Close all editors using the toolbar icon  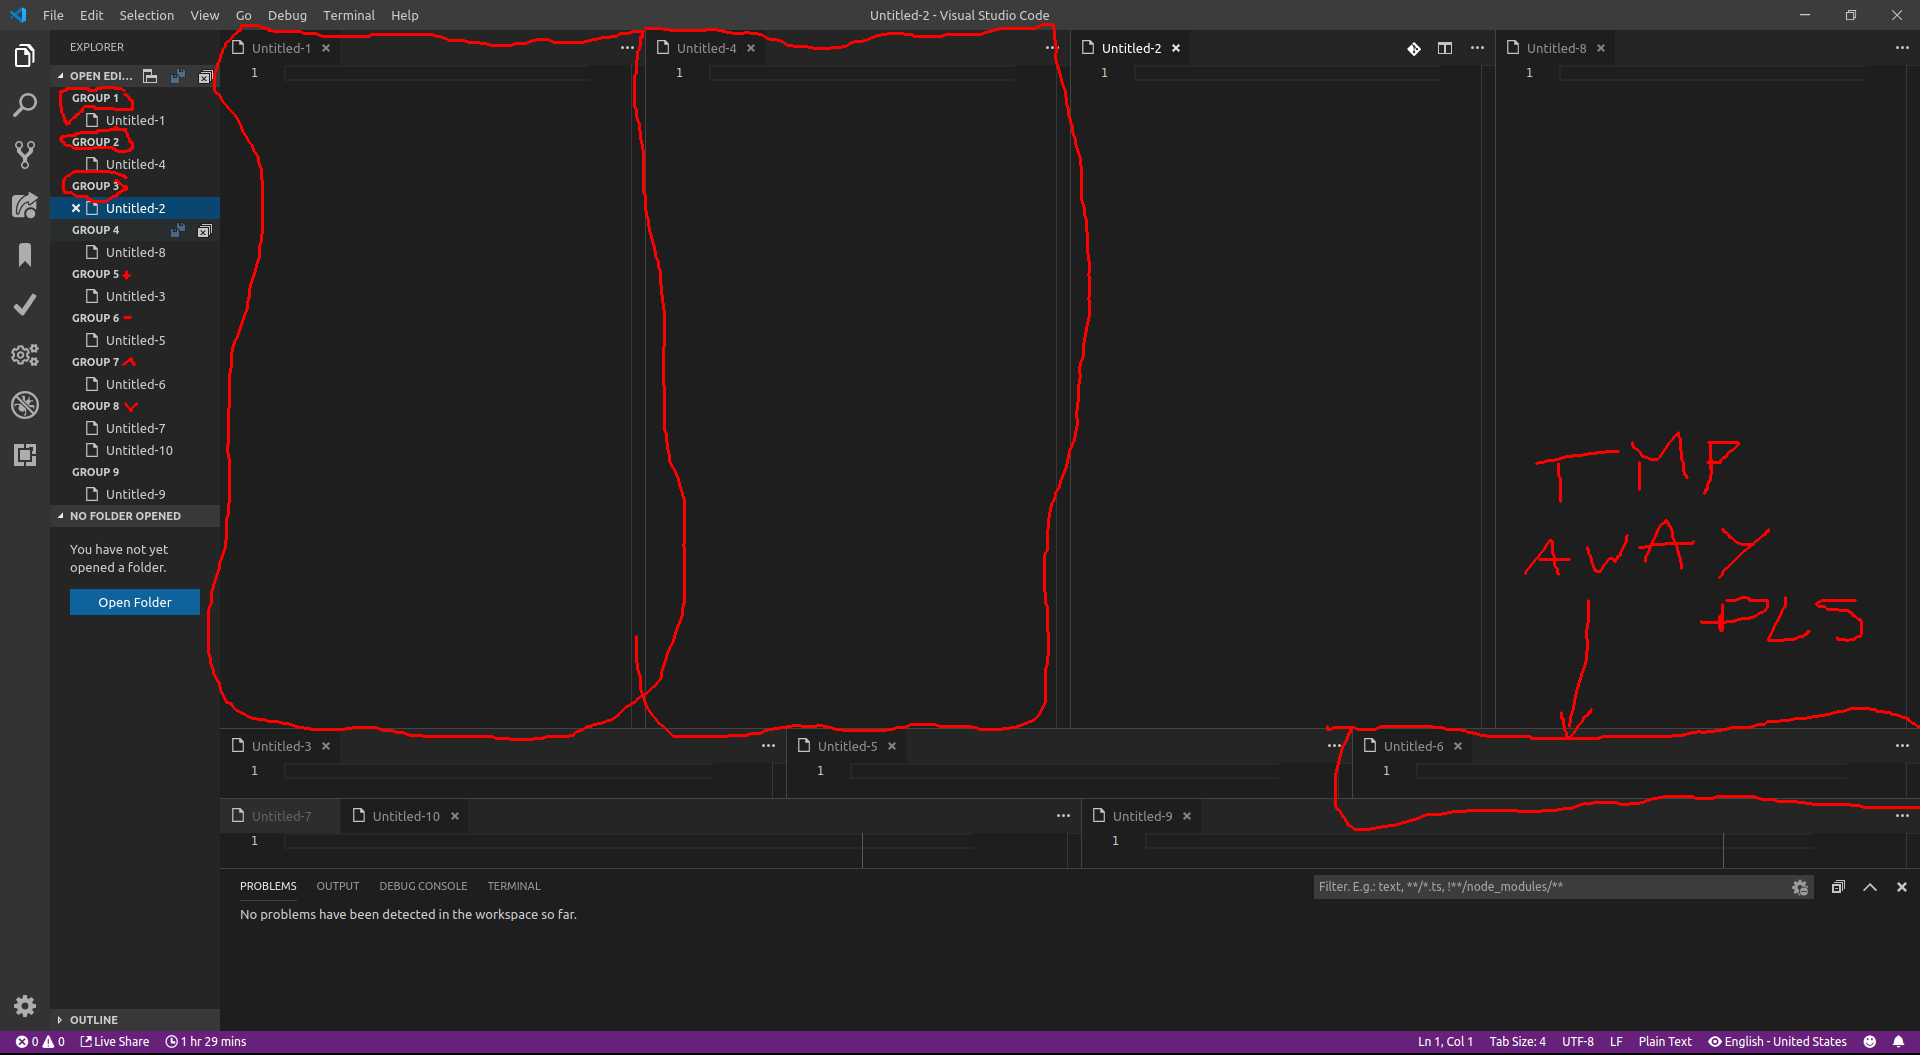[x=205, y=76]
